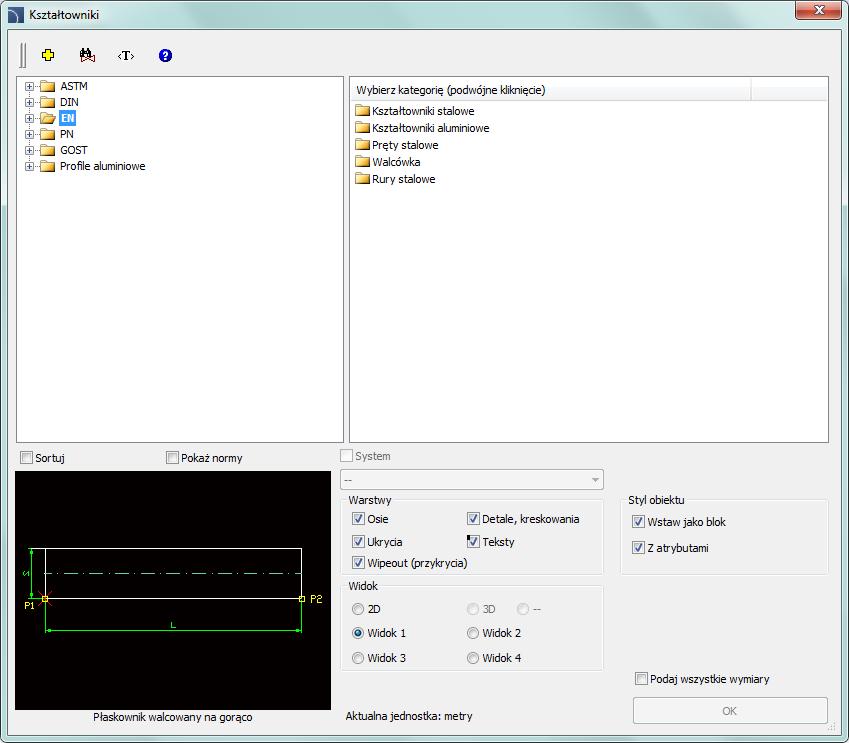Expand the EN tree node
849x743 pixels.
tap(29, 118)
